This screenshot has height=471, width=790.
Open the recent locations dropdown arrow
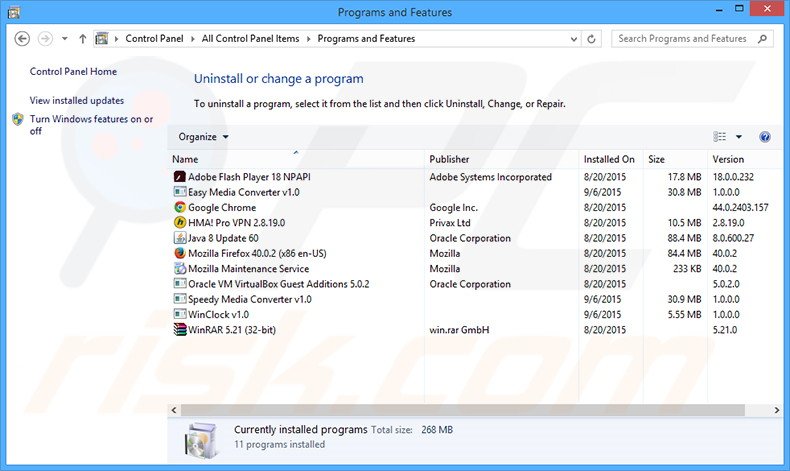pos(64,39)
